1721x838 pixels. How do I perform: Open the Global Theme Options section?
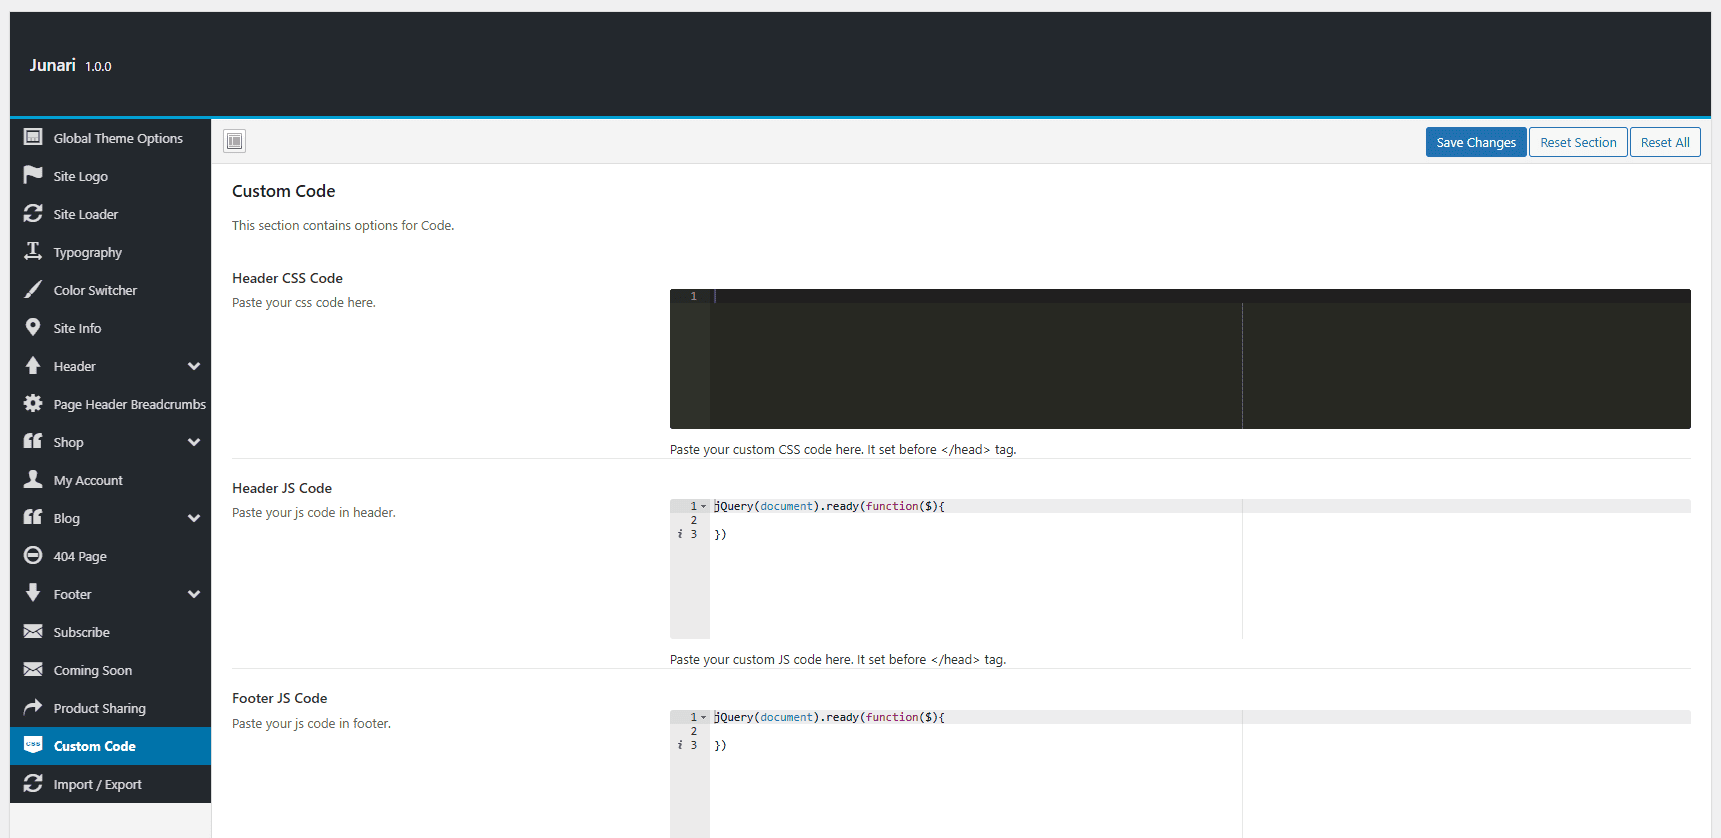tap(110, 138)
